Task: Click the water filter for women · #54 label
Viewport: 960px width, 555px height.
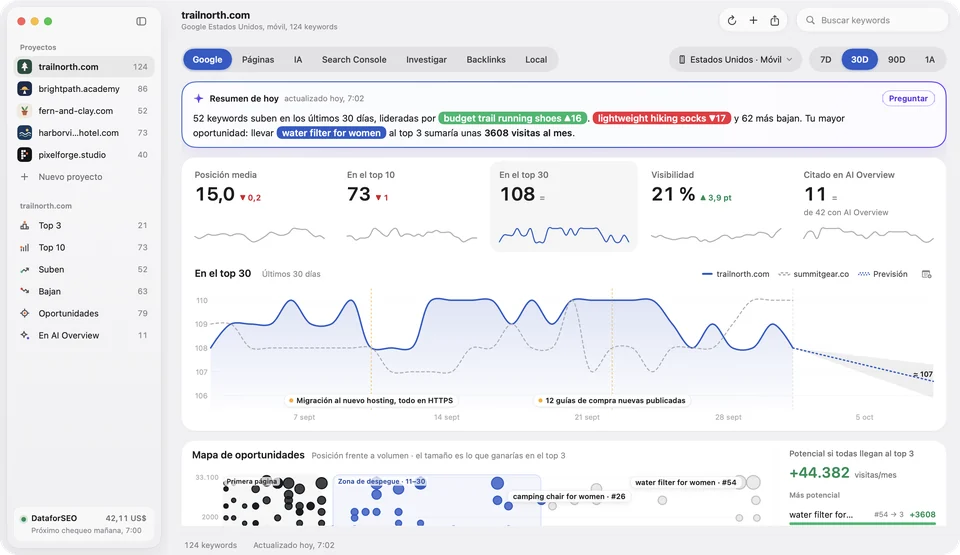Action: [x=685, y=483]
